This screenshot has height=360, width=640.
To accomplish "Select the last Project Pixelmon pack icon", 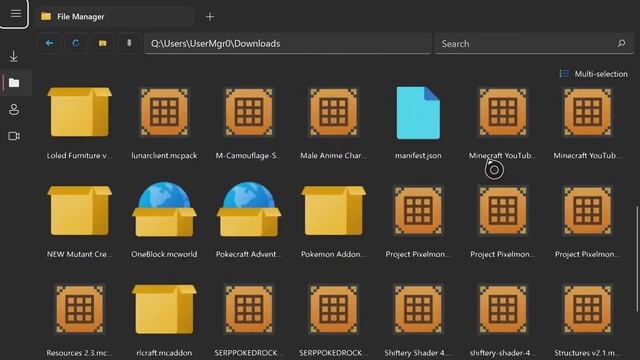I will pyautogui.click(x=587, y=211).
